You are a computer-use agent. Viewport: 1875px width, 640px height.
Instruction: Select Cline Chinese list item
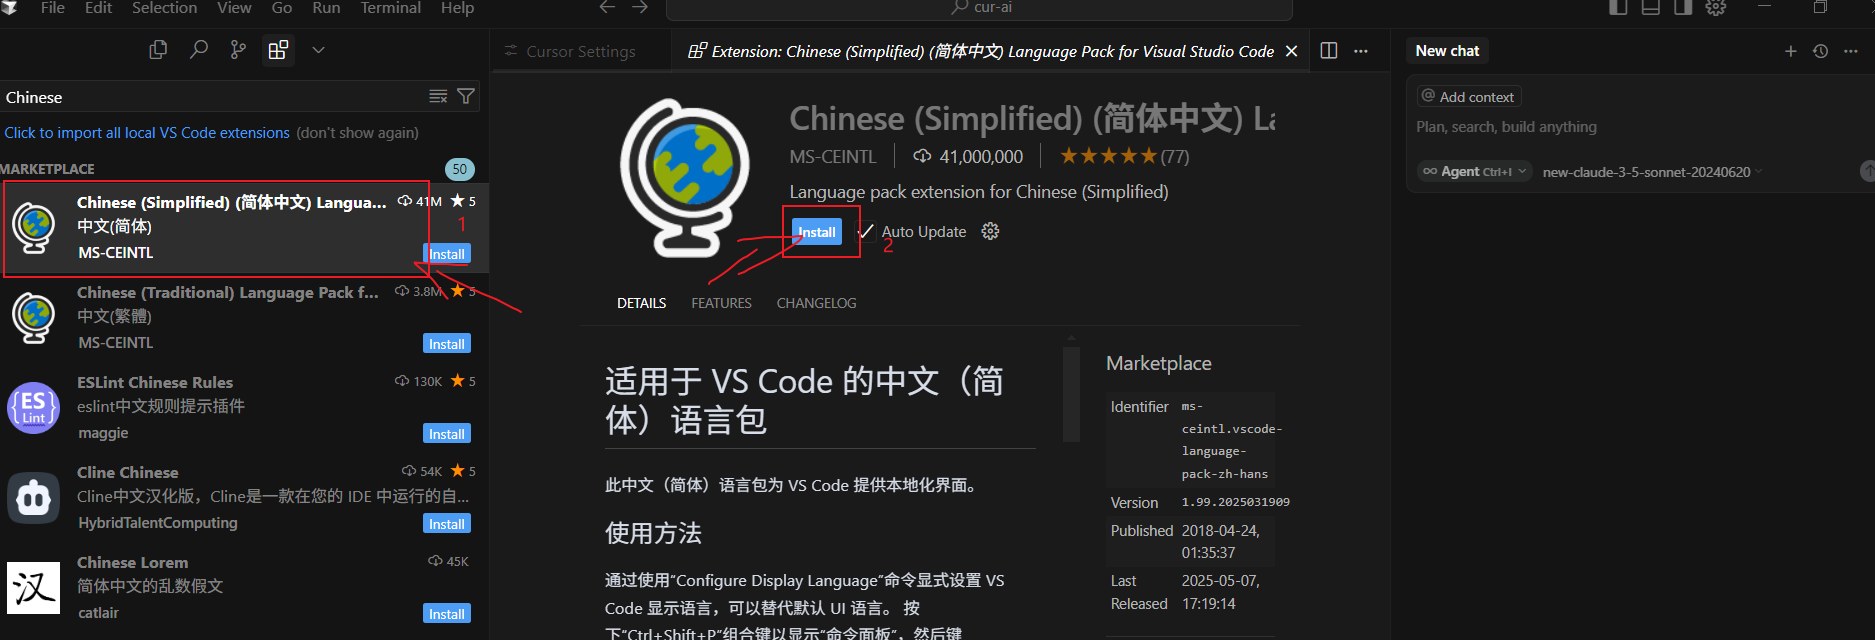[244, 498]
